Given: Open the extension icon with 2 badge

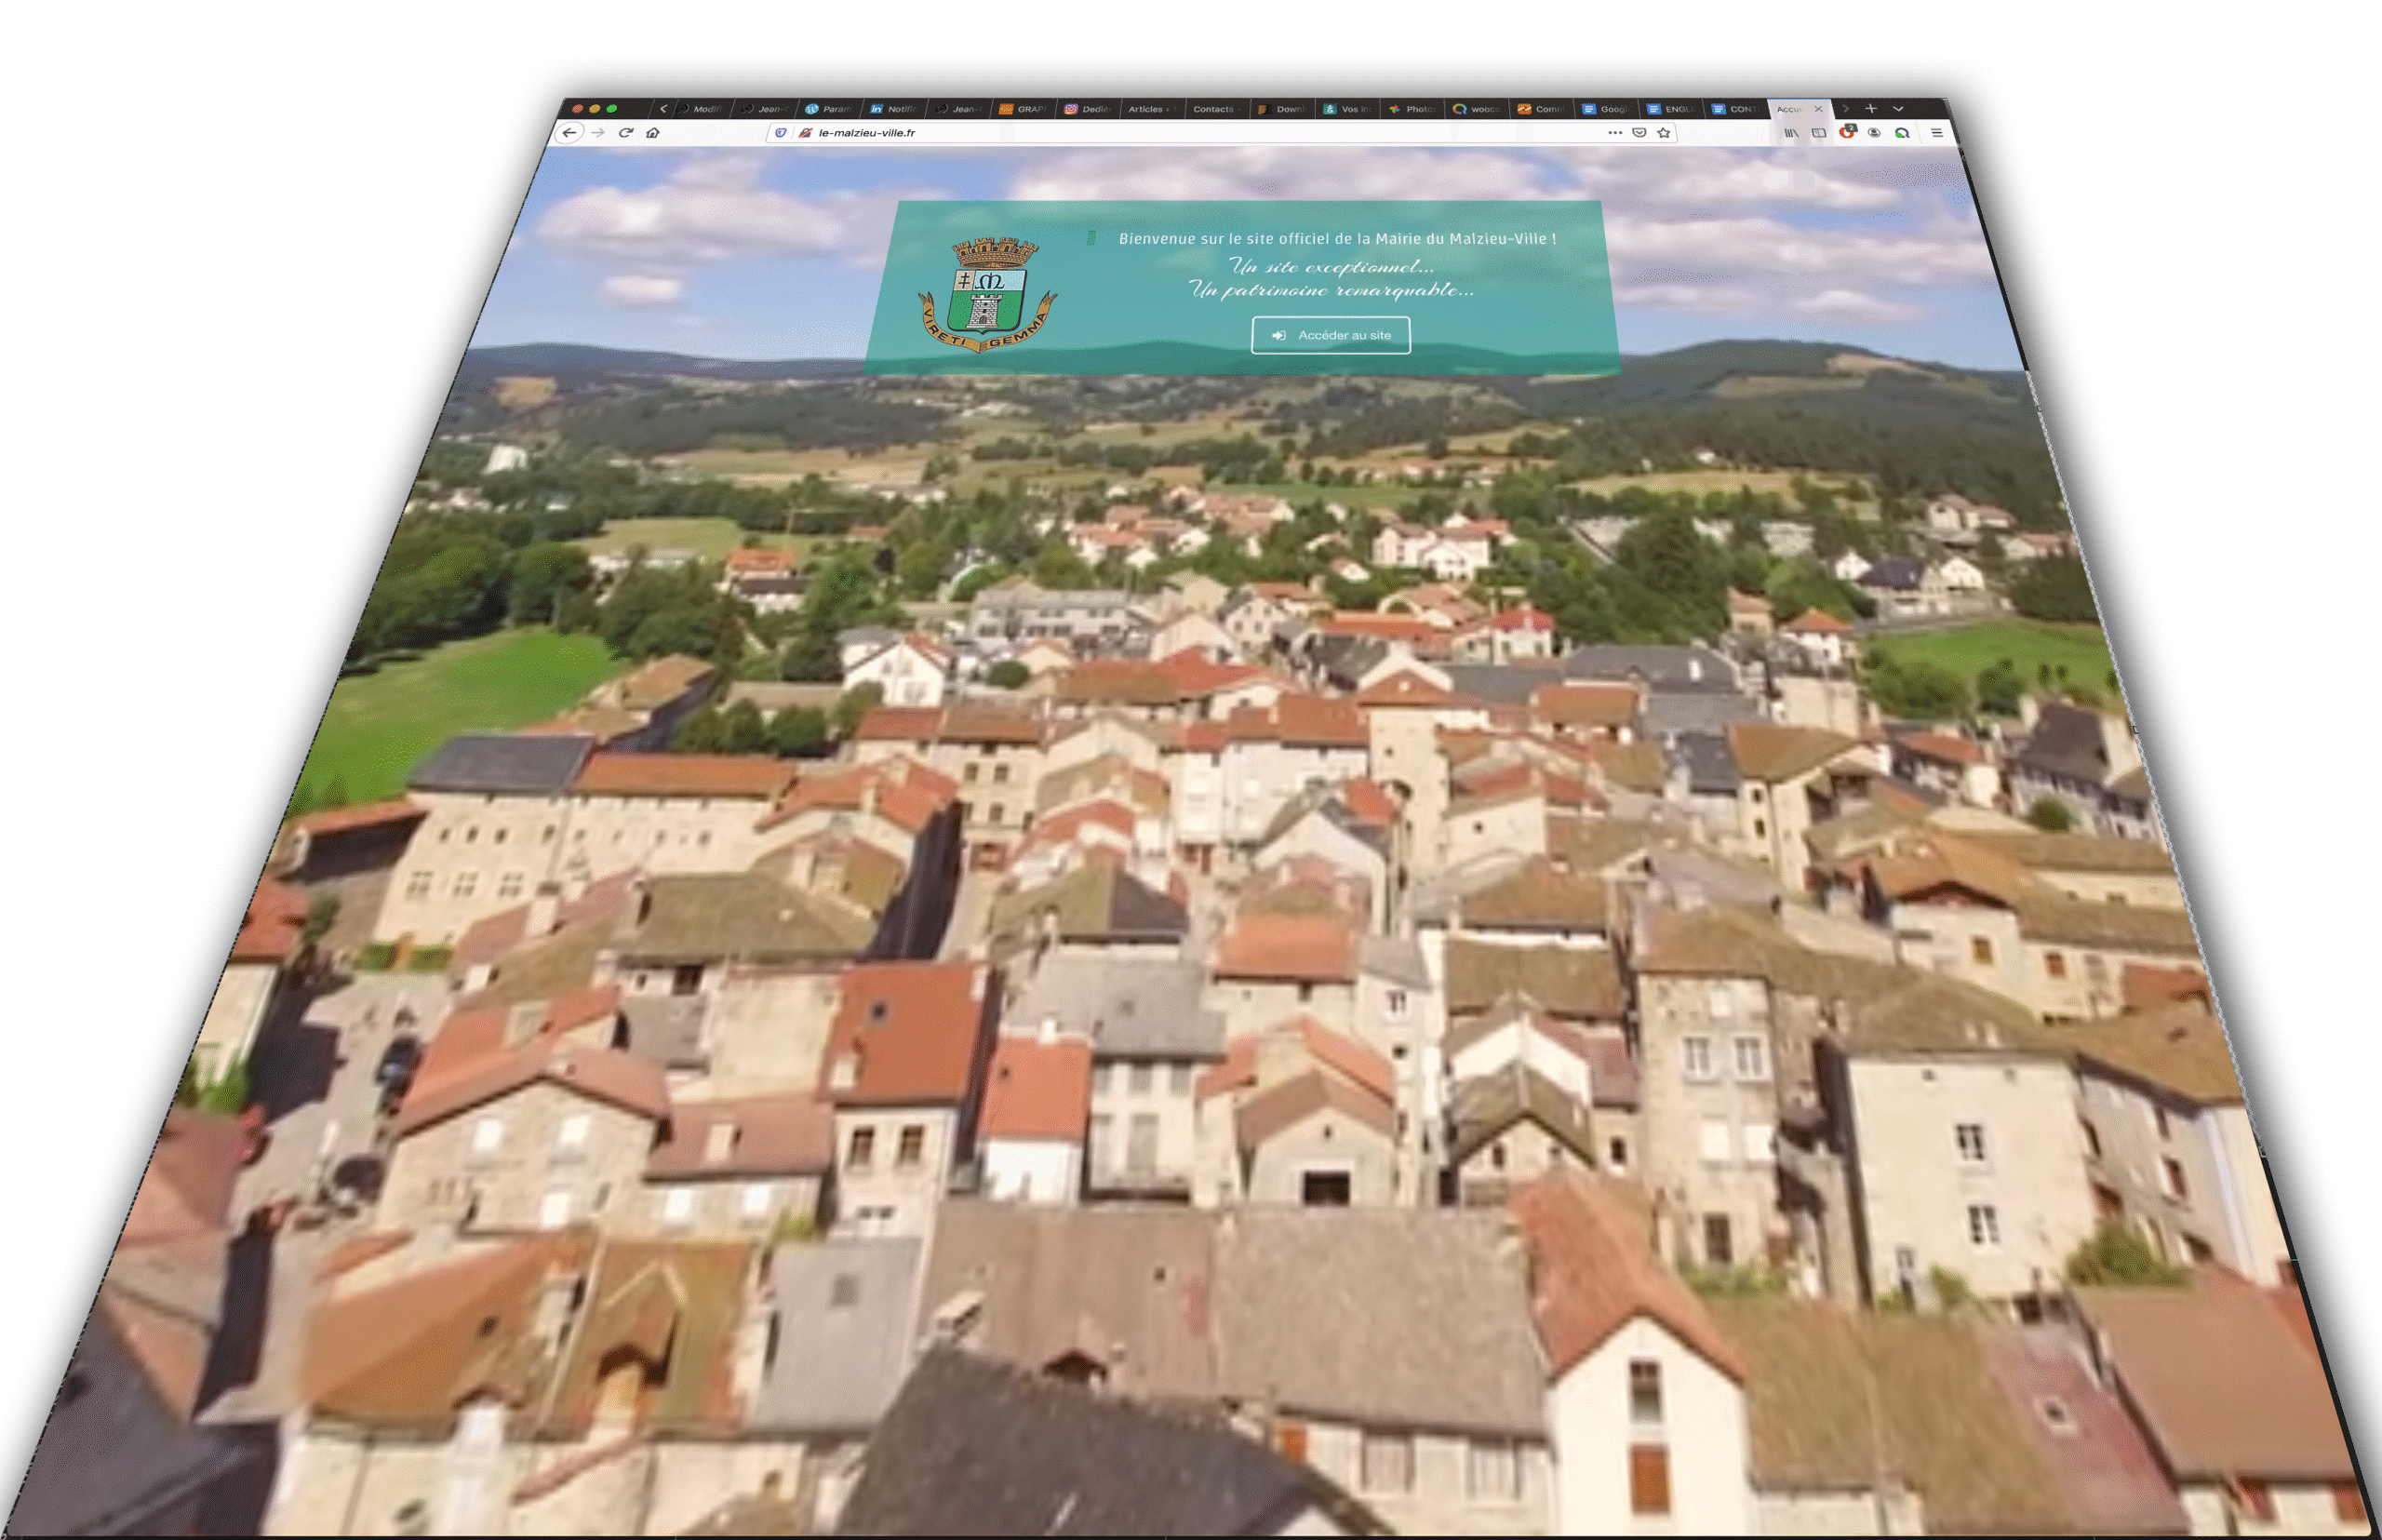Looking at the screenshot, I should 1846,133.
